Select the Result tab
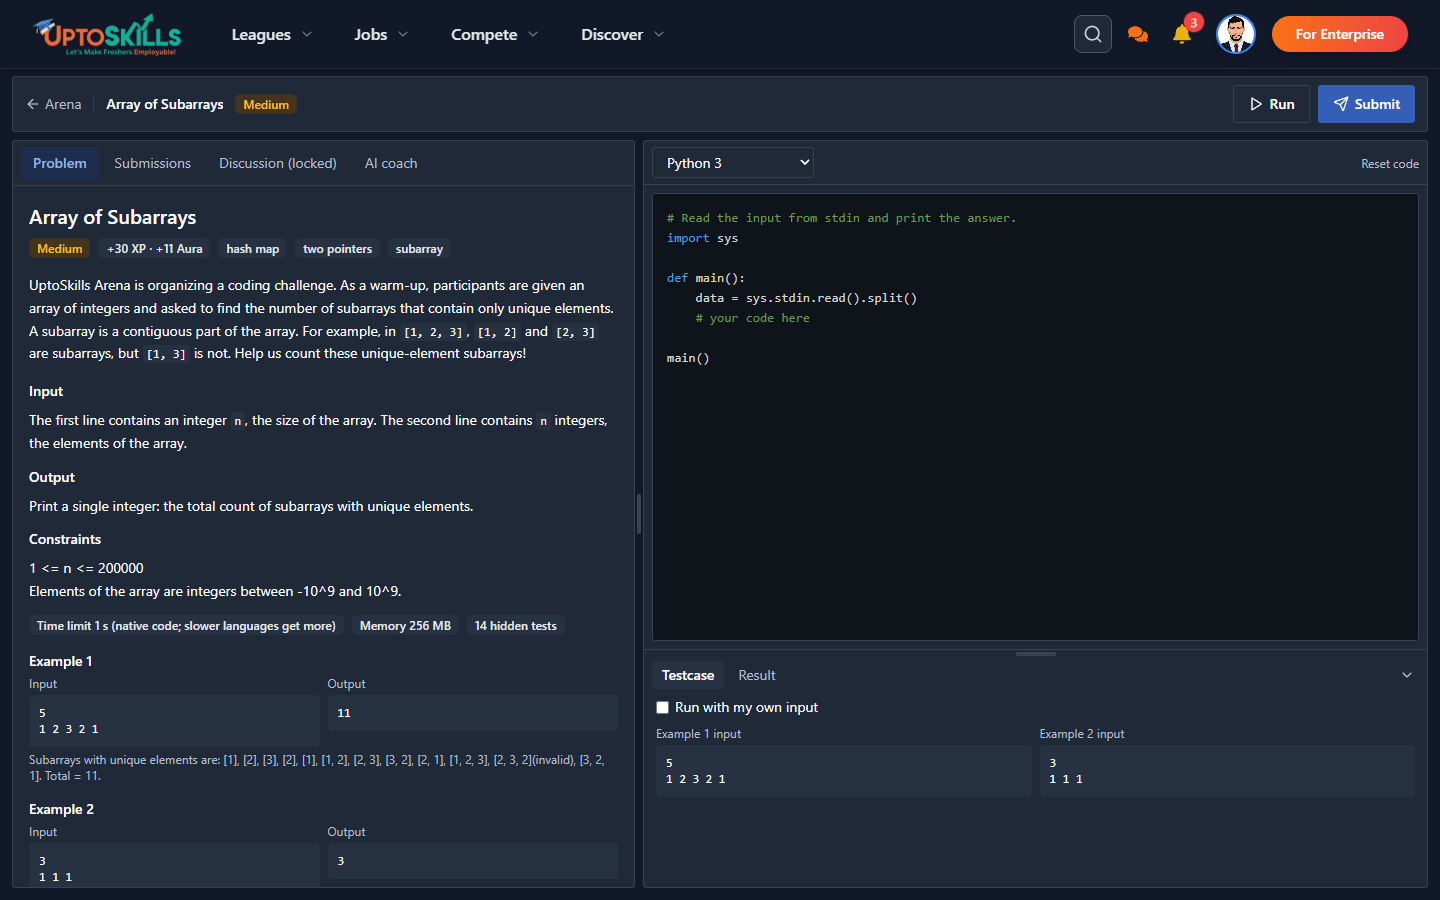This screenshot has width=1440, height=900. pyautogui.click(x=757, y=675)
